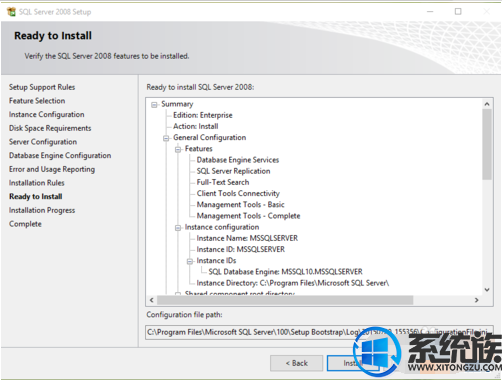Collapse the Summary tree node
Image resolution: width=502 pixels, height=380 pixels.
click(154, 105)
